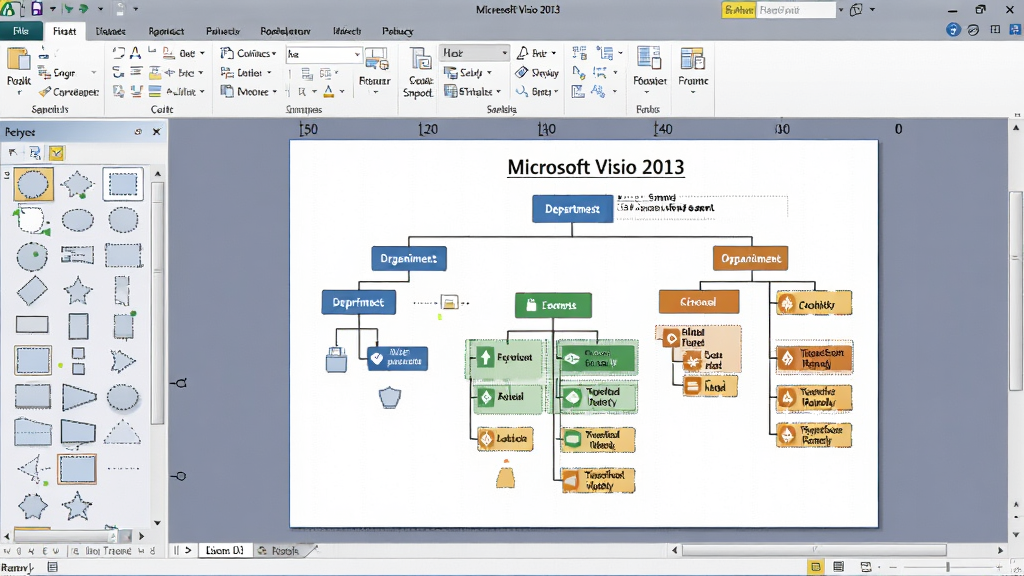1024x576 pixels.
Task: Click the Latticn node
Action: (x=505, y=439)
